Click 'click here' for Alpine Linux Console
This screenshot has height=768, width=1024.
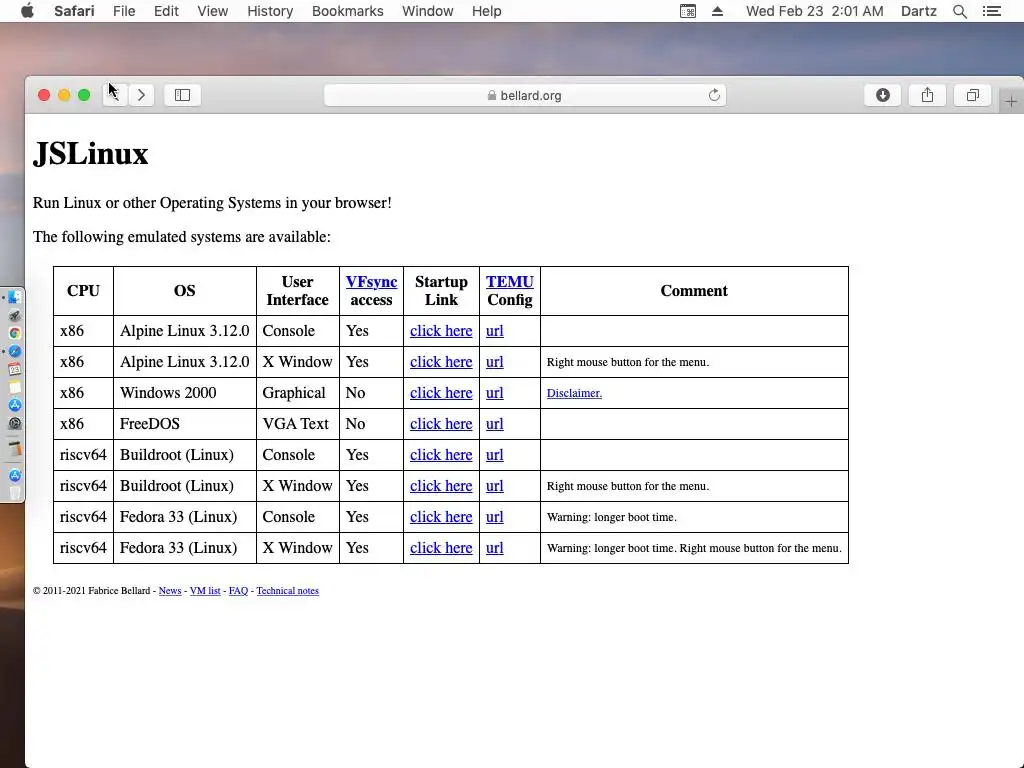(441, 330)
